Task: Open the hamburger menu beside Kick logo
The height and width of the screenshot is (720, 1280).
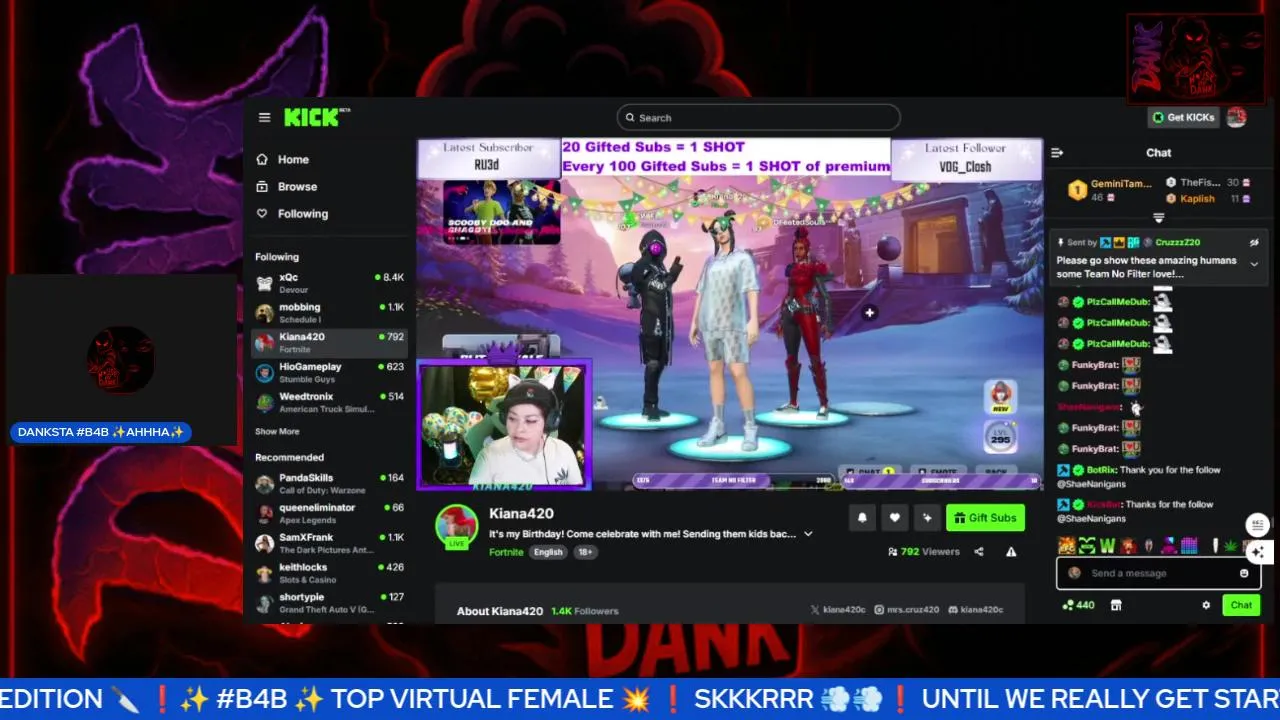Action: pyautogui.click(x=264, y=117)
